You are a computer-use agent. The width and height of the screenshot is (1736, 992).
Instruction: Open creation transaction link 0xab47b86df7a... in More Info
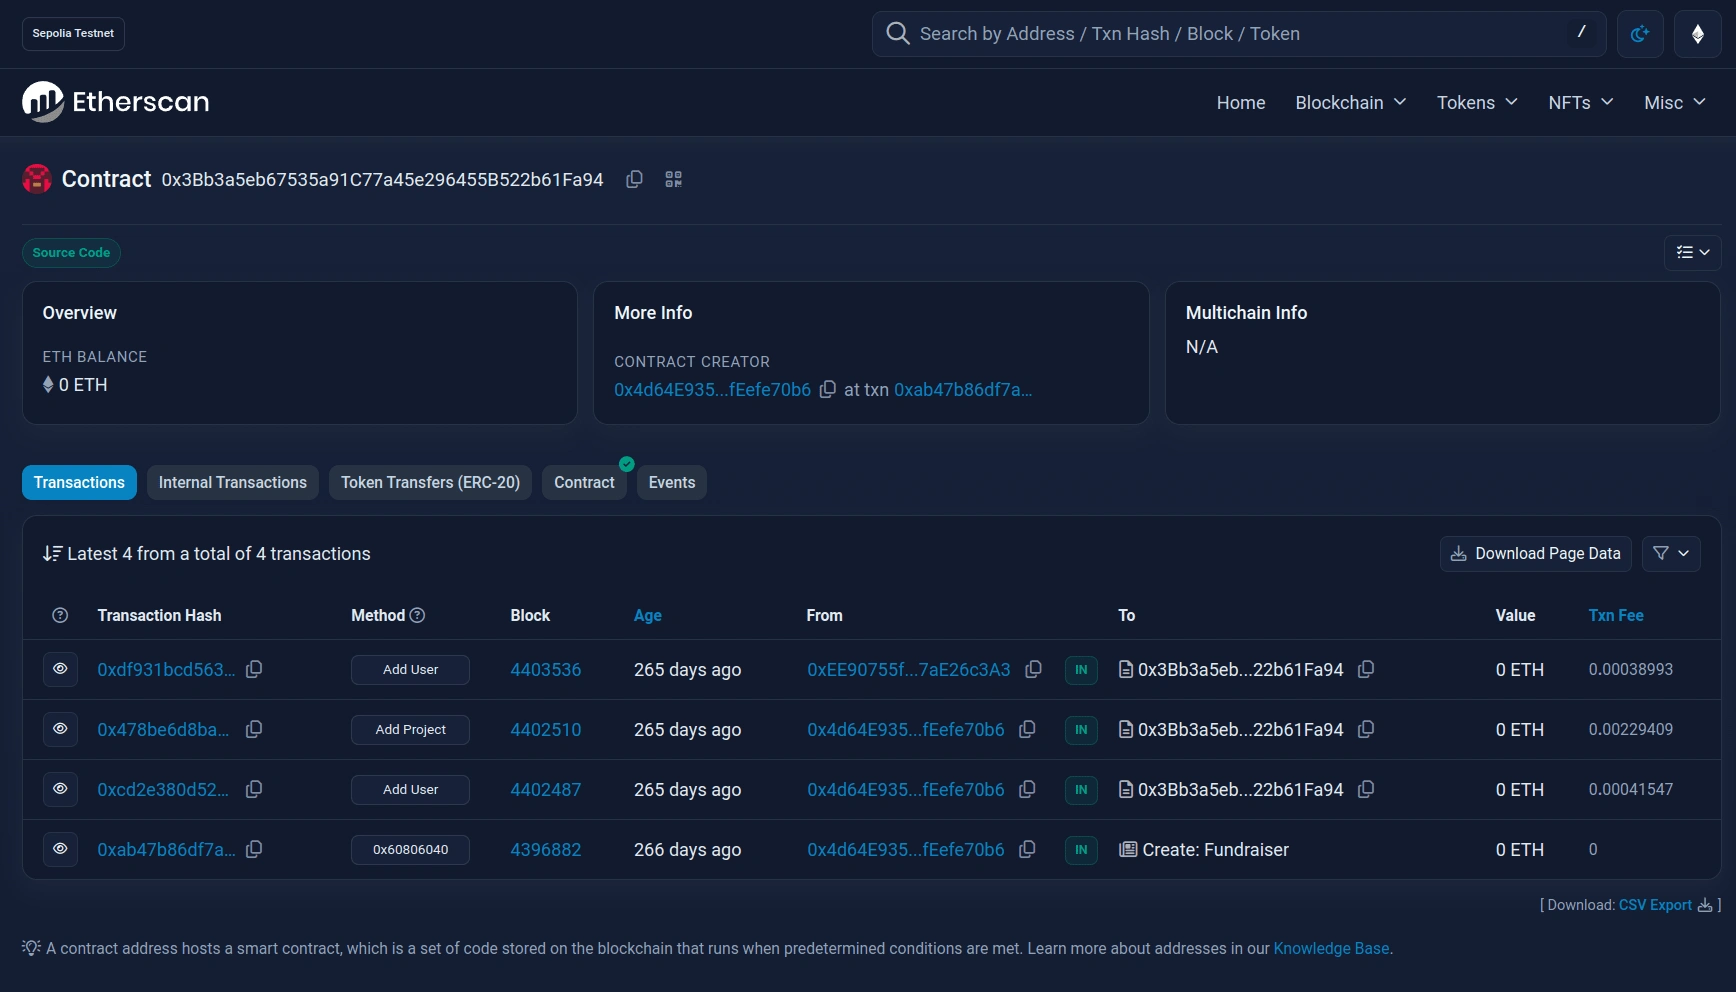pos(963,390)
